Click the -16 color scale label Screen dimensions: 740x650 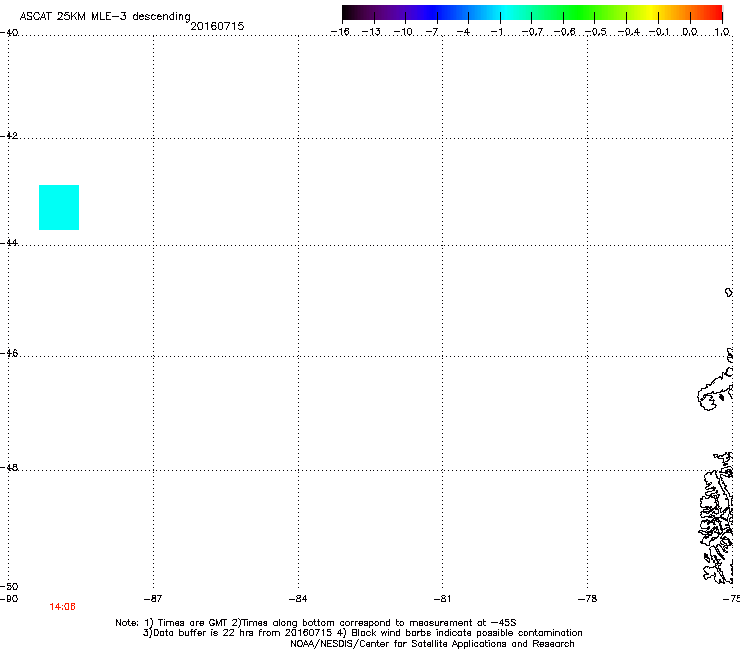point(340,32)
